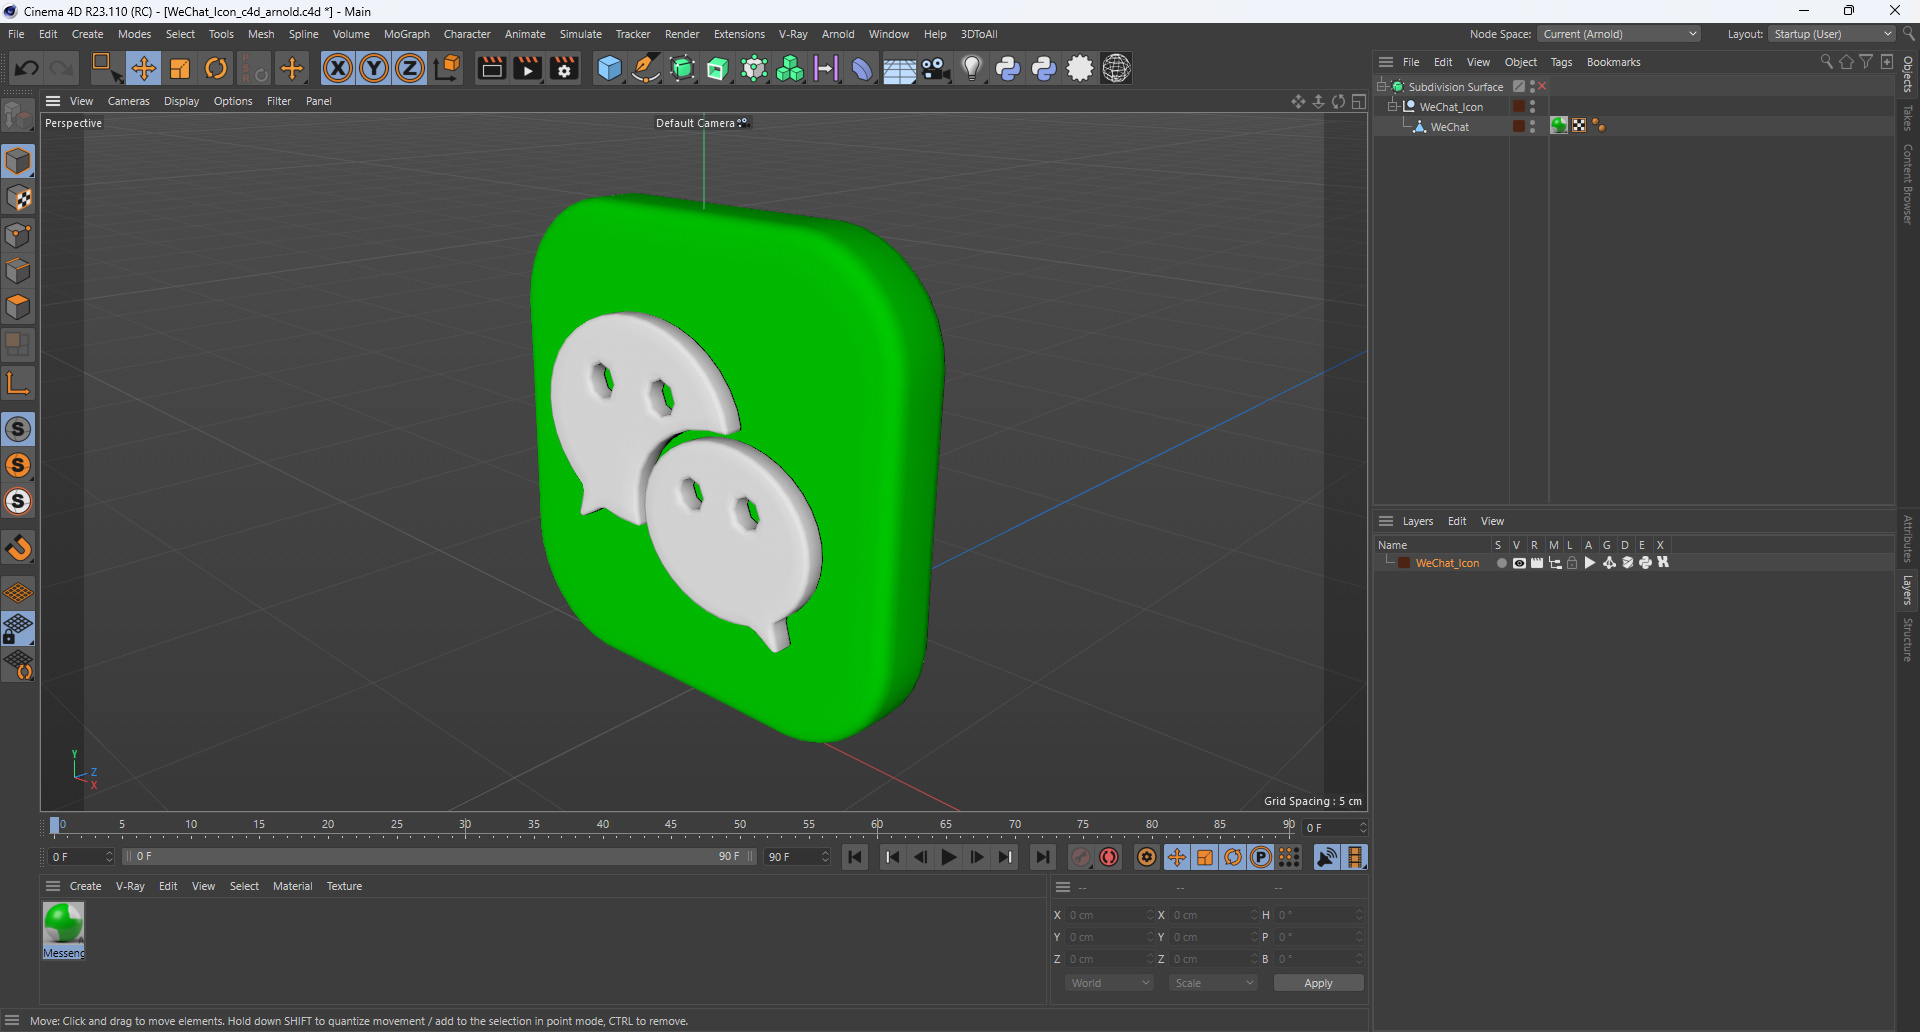Switch to Model mode in left palette

click(x=18, y=161)
